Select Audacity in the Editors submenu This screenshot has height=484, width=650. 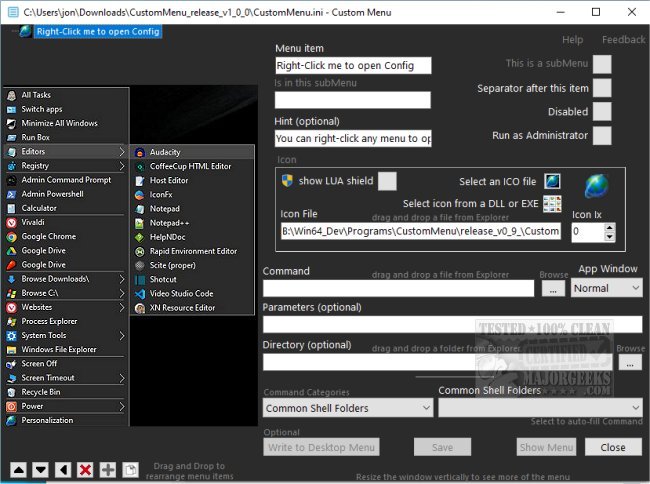point(166,152)
